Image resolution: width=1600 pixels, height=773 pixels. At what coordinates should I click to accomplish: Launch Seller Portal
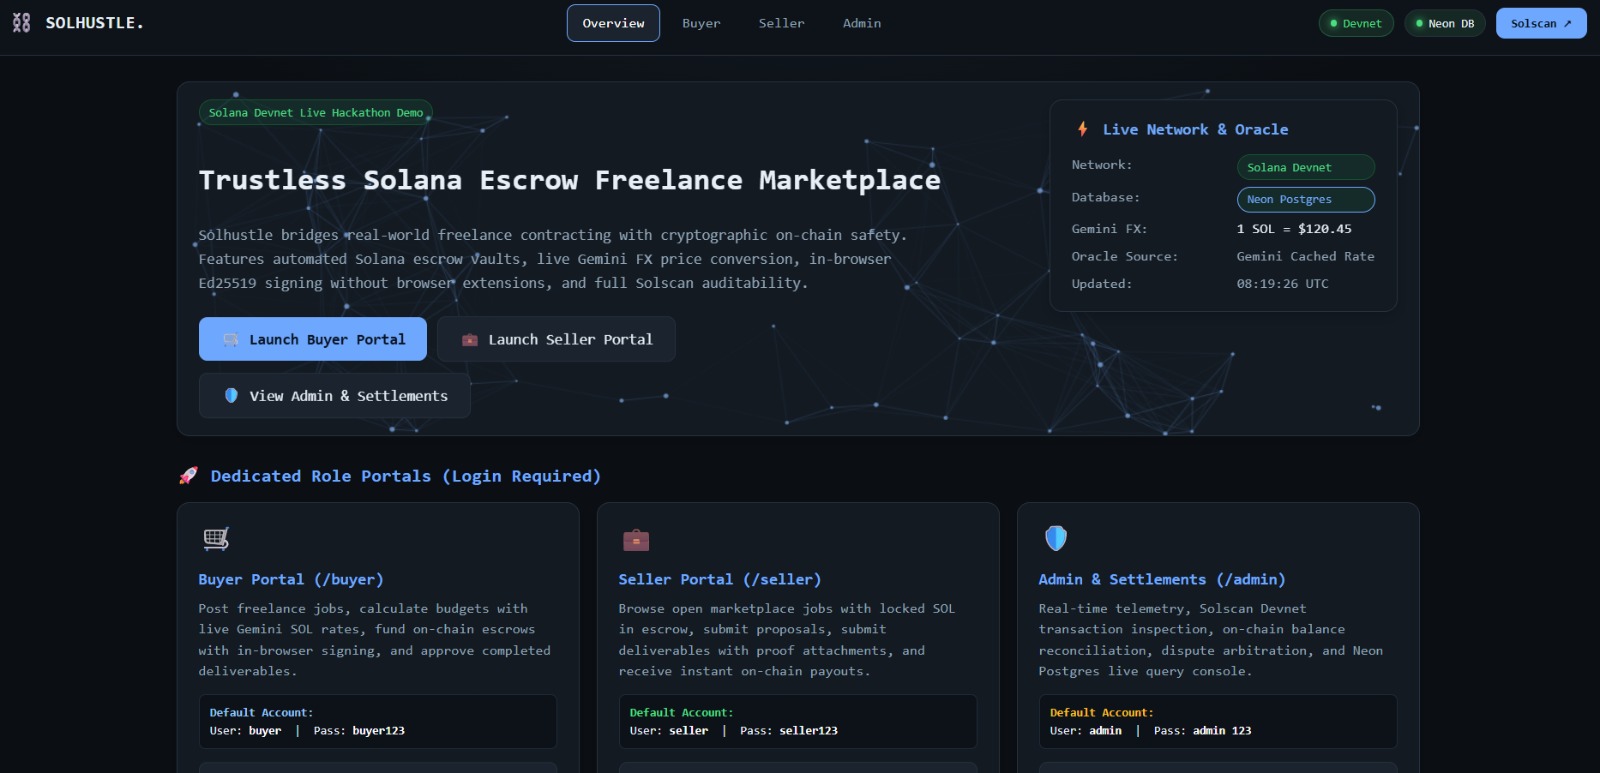[556, 339]
